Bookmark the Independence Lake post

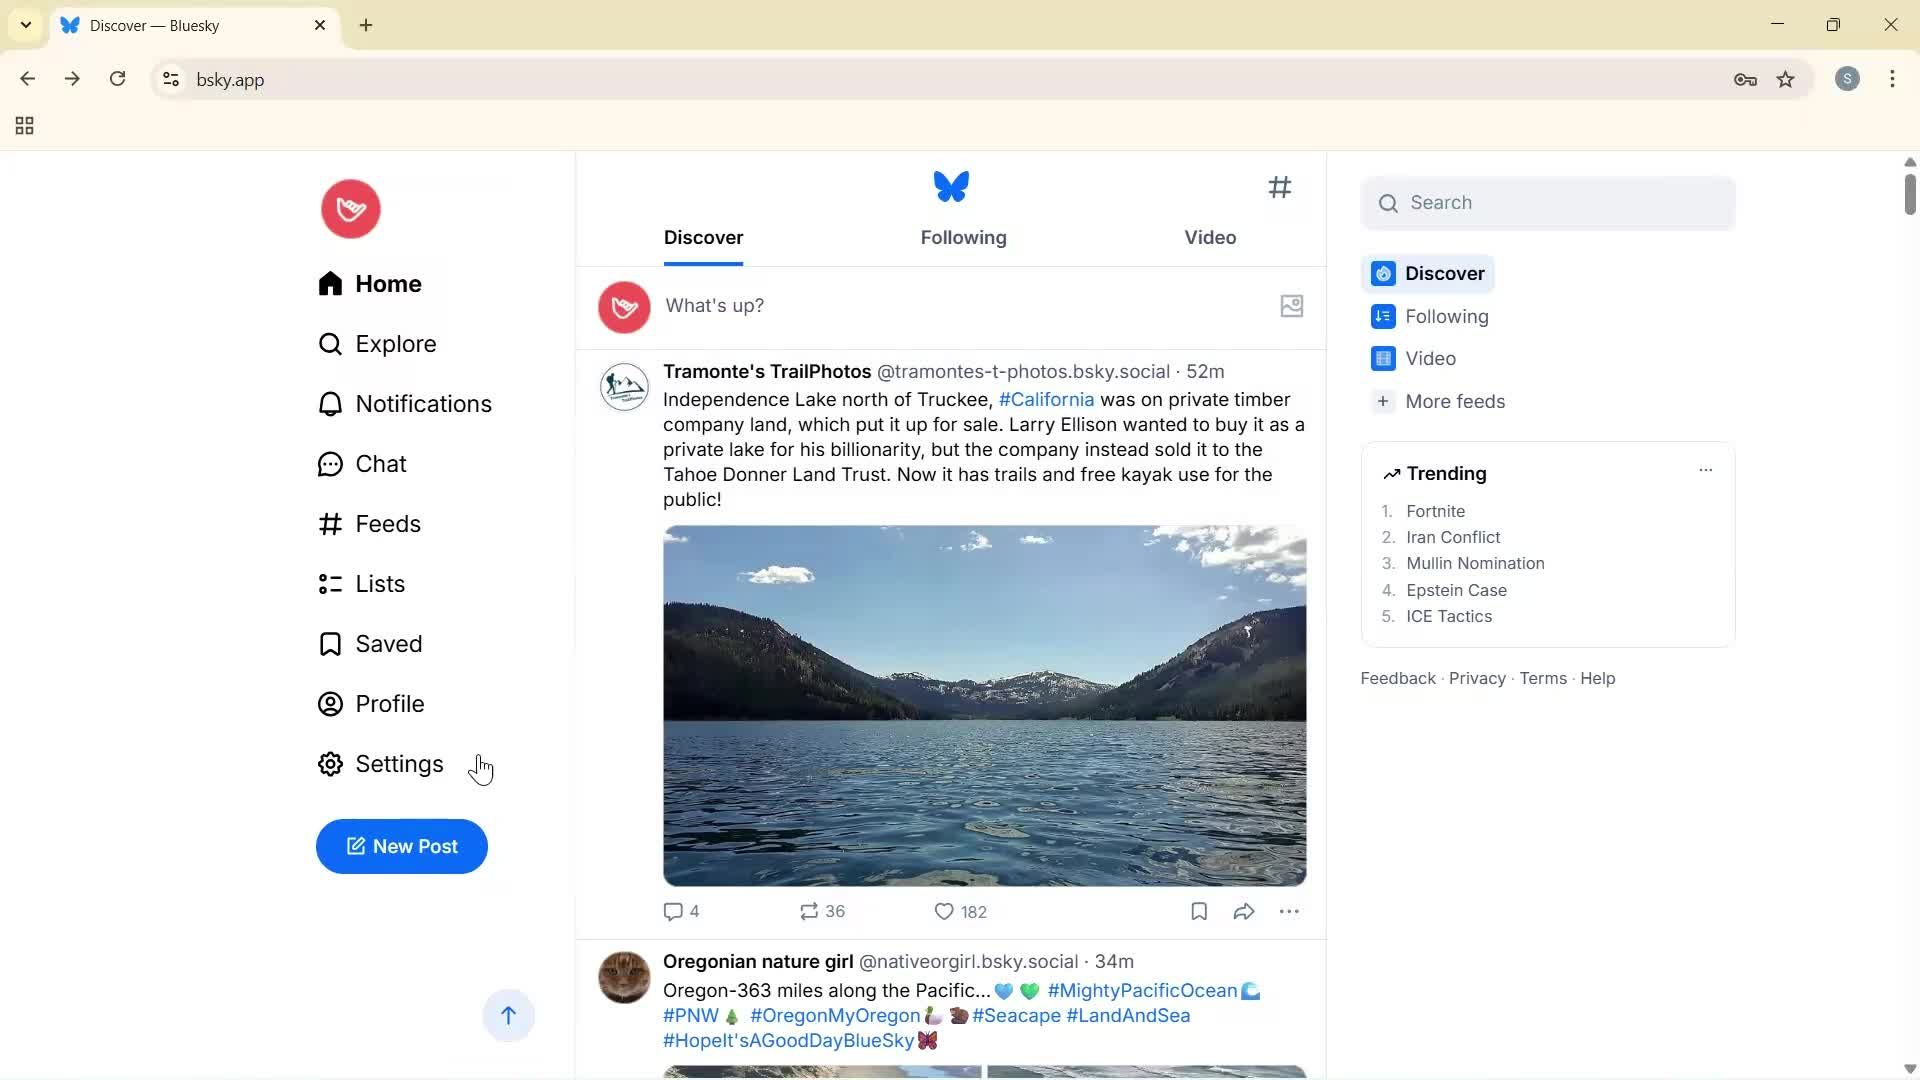[1197, 911]
